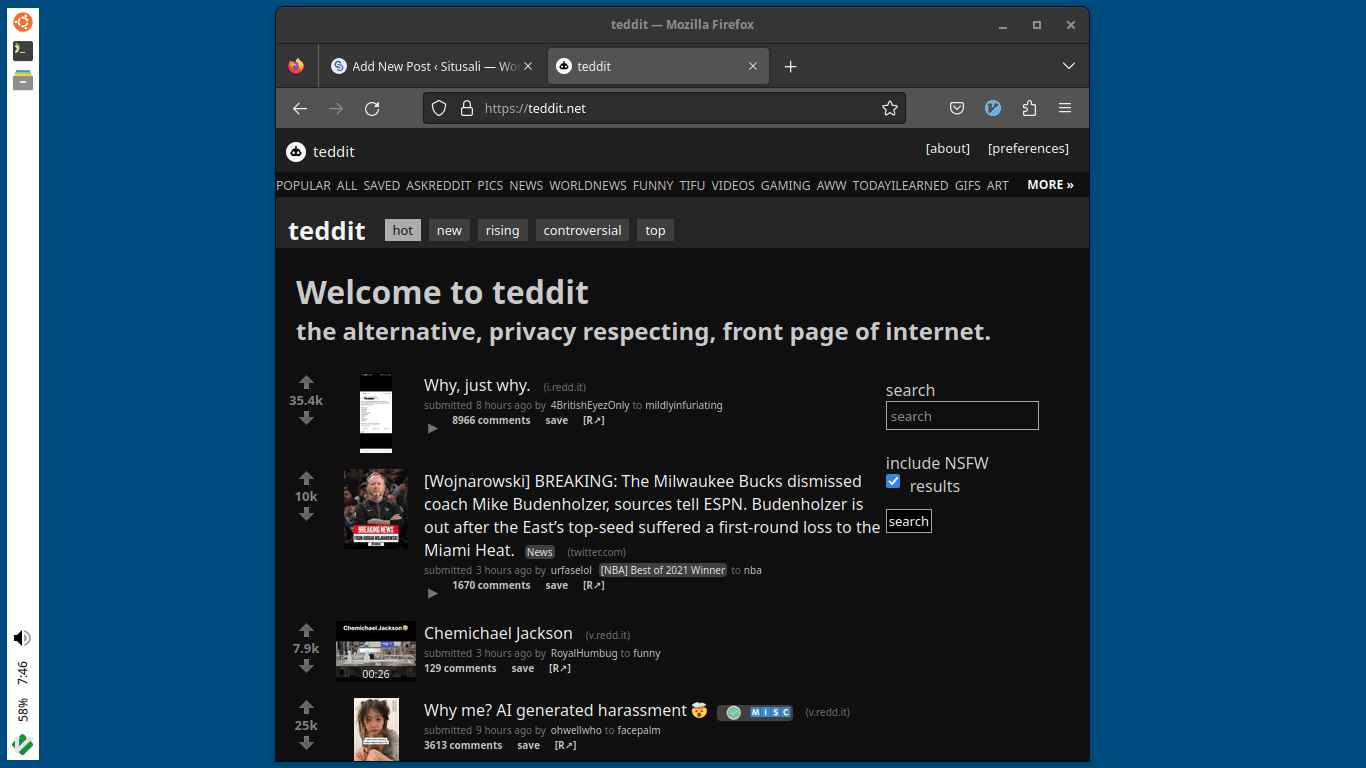The width and height of the screenshot is (1366, 768).
Task: Downvote the Wojnarowski BREAKING post
Action: (306, 514)
